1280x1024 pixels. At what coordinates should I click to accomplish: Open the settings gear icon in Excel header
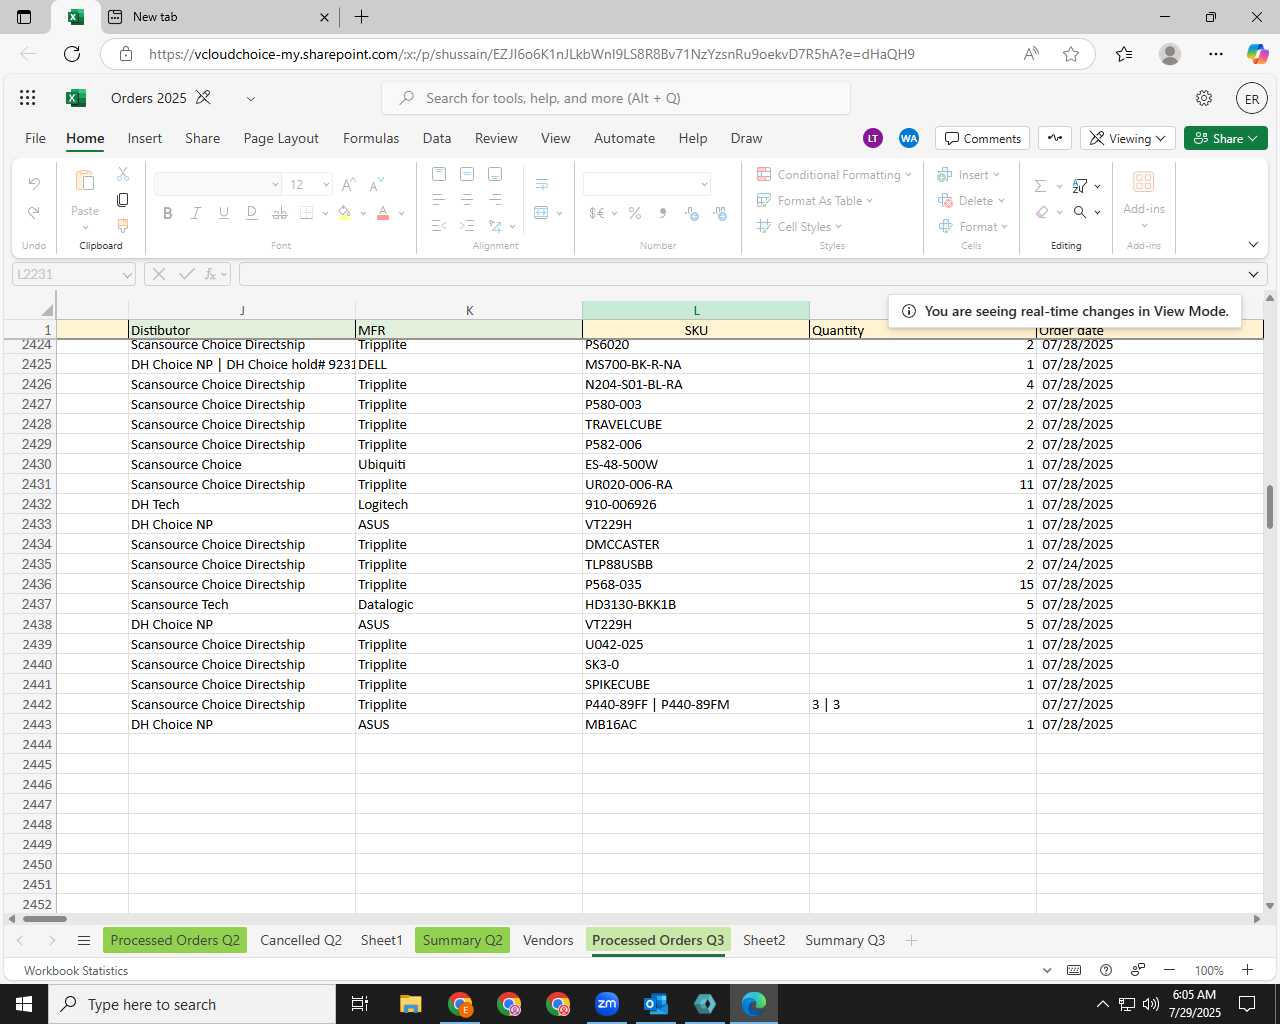coord(1204,98)
